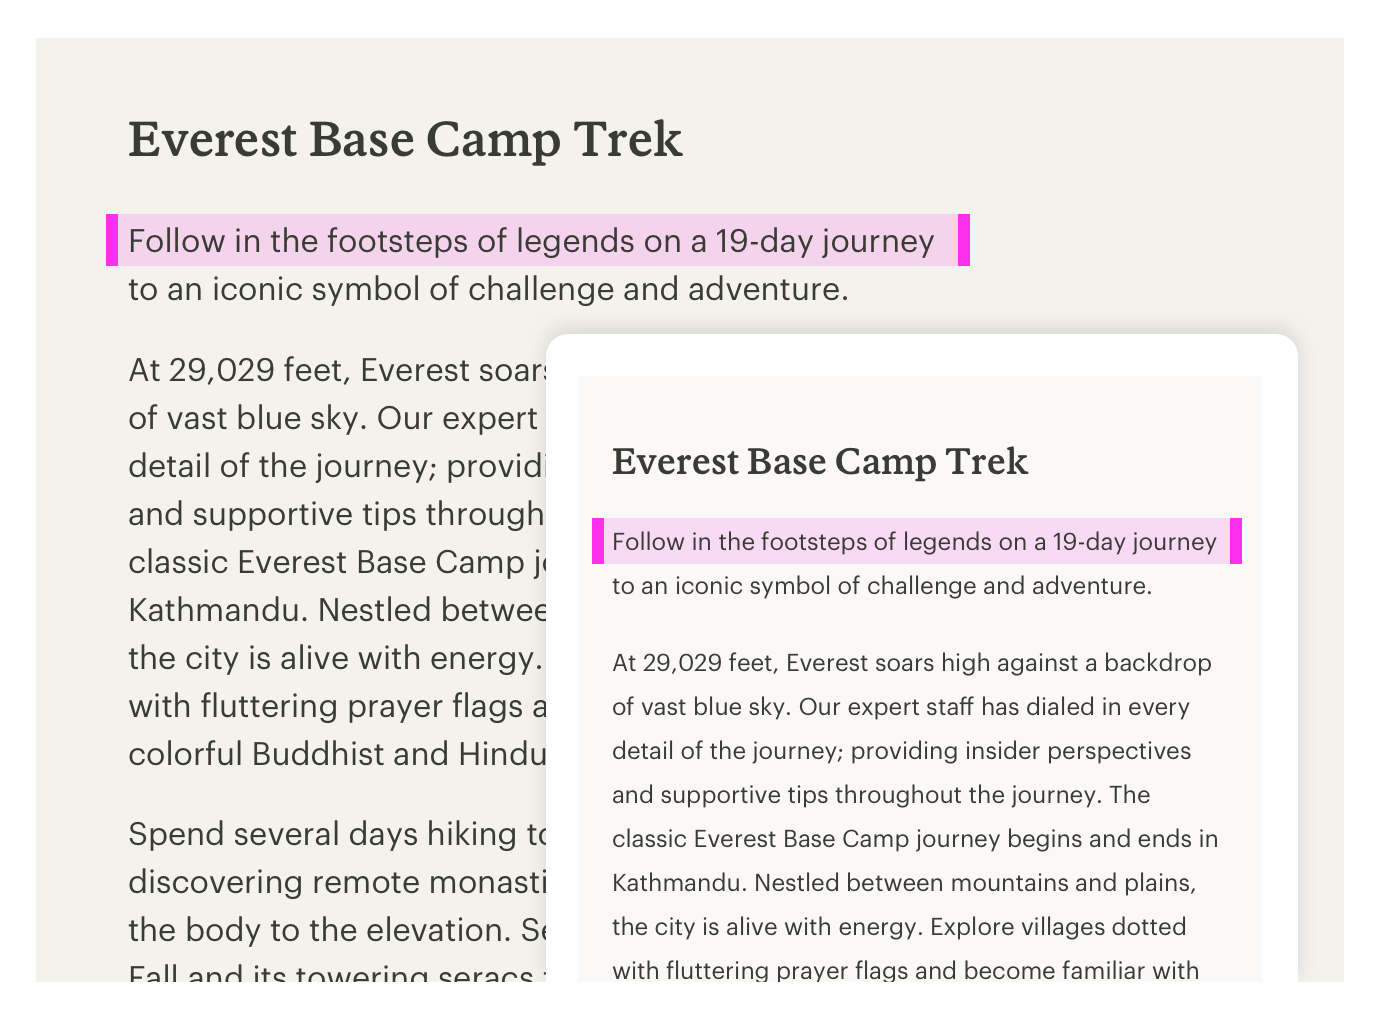The image size is (1380, 1020).
Task: Click card line mentioning 'expert staff has dialed in'
Action: 900,707
